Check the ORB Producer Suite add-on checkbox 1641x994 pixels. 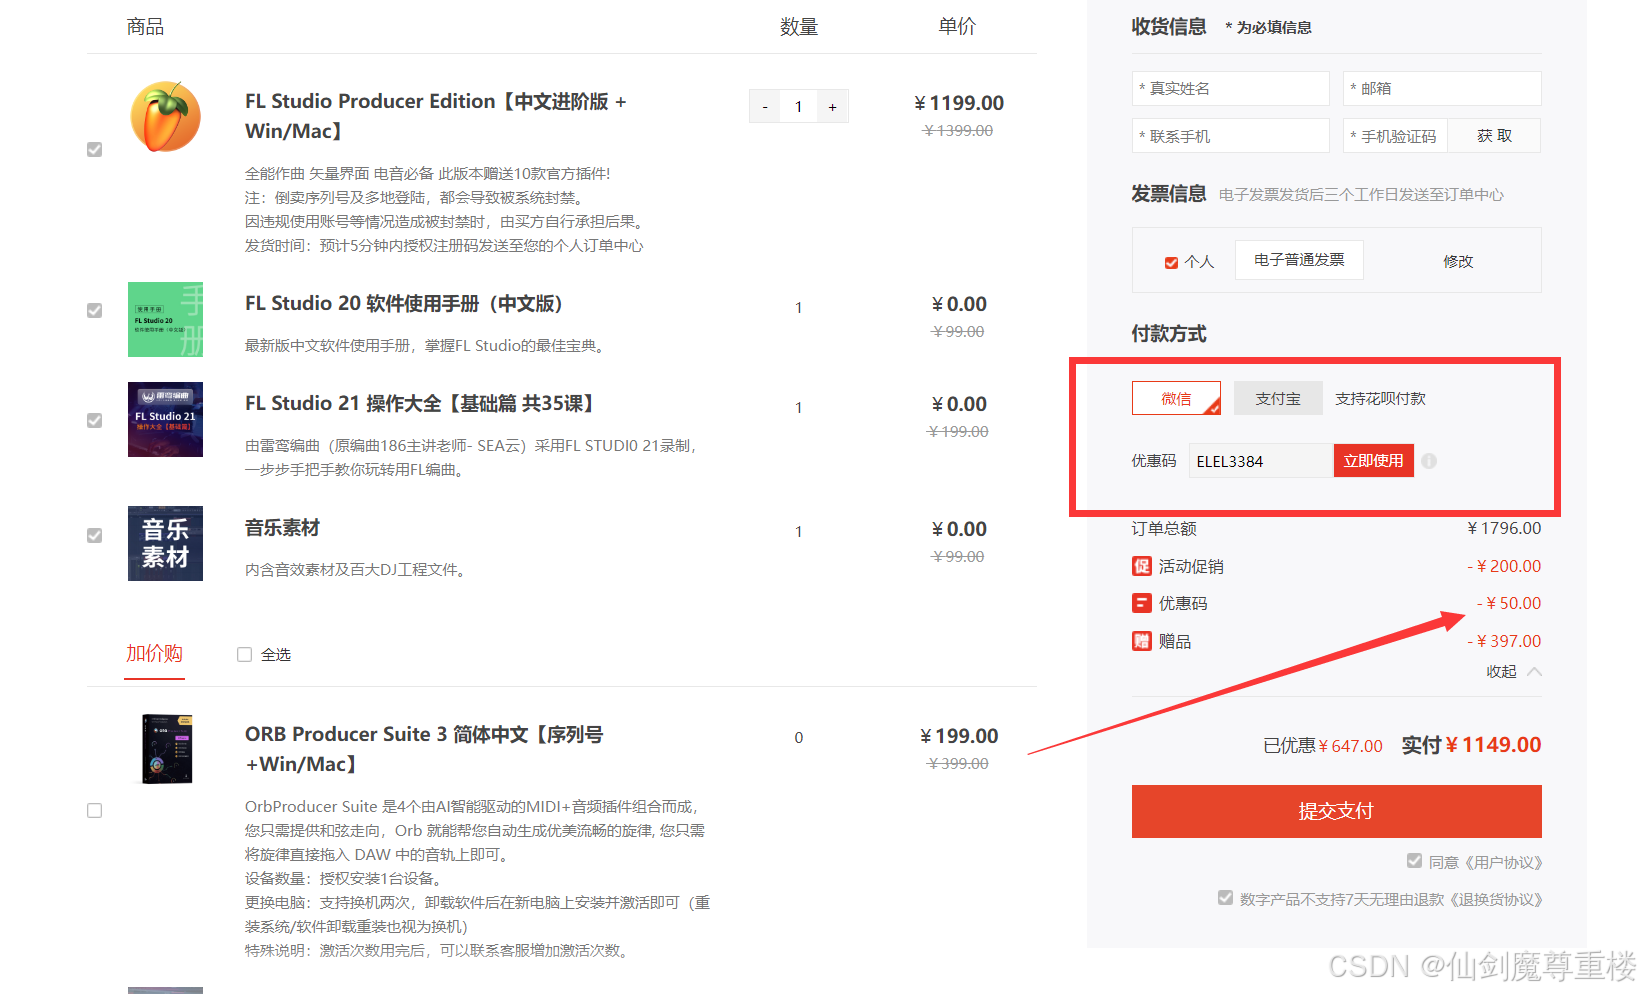(95, 810)
